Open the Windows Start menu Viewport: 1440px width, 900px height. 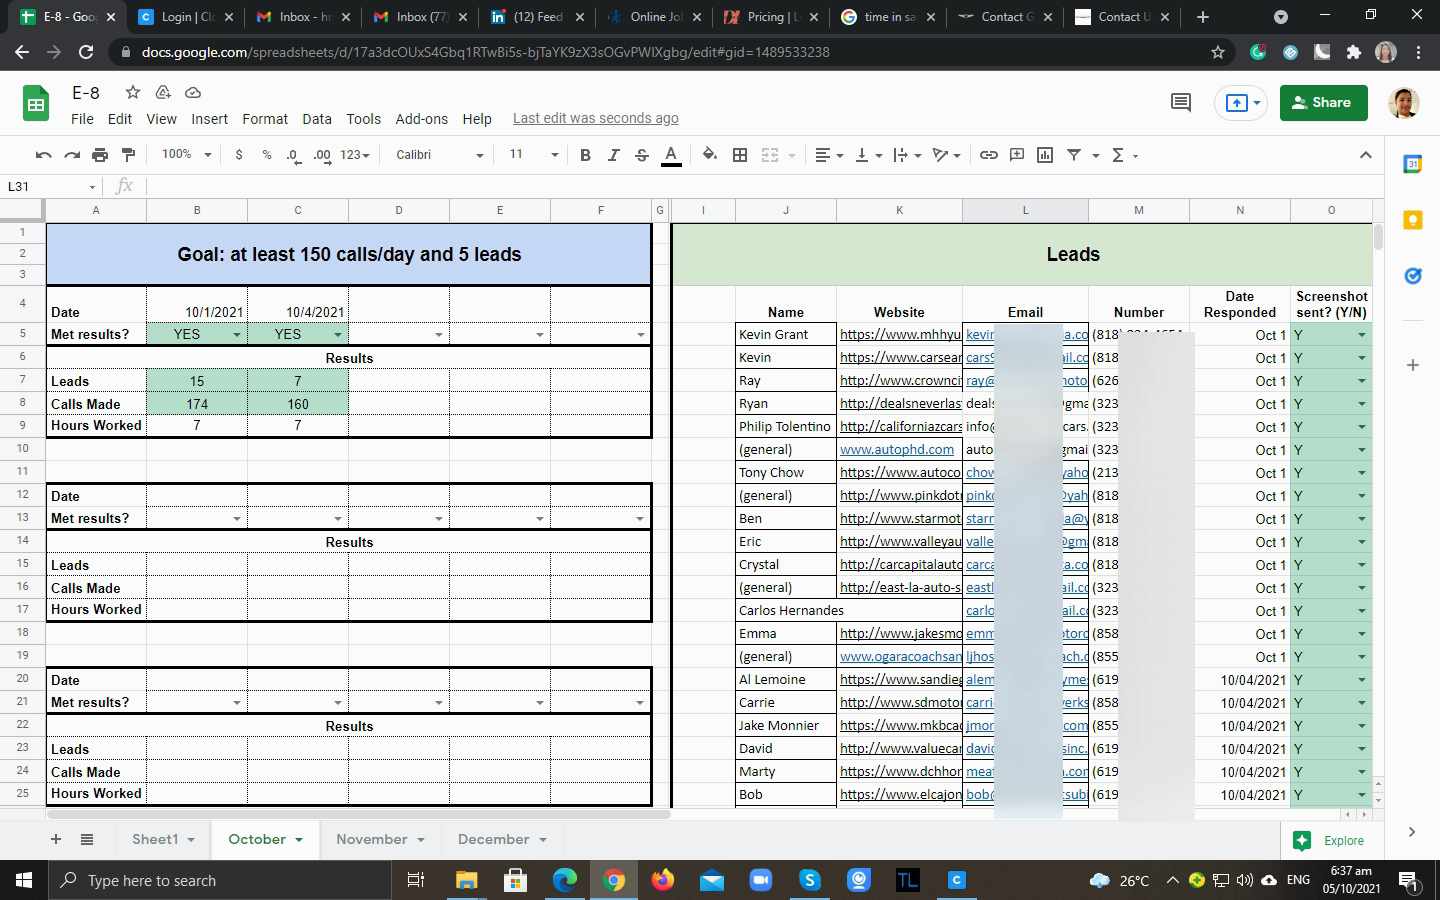23,880
